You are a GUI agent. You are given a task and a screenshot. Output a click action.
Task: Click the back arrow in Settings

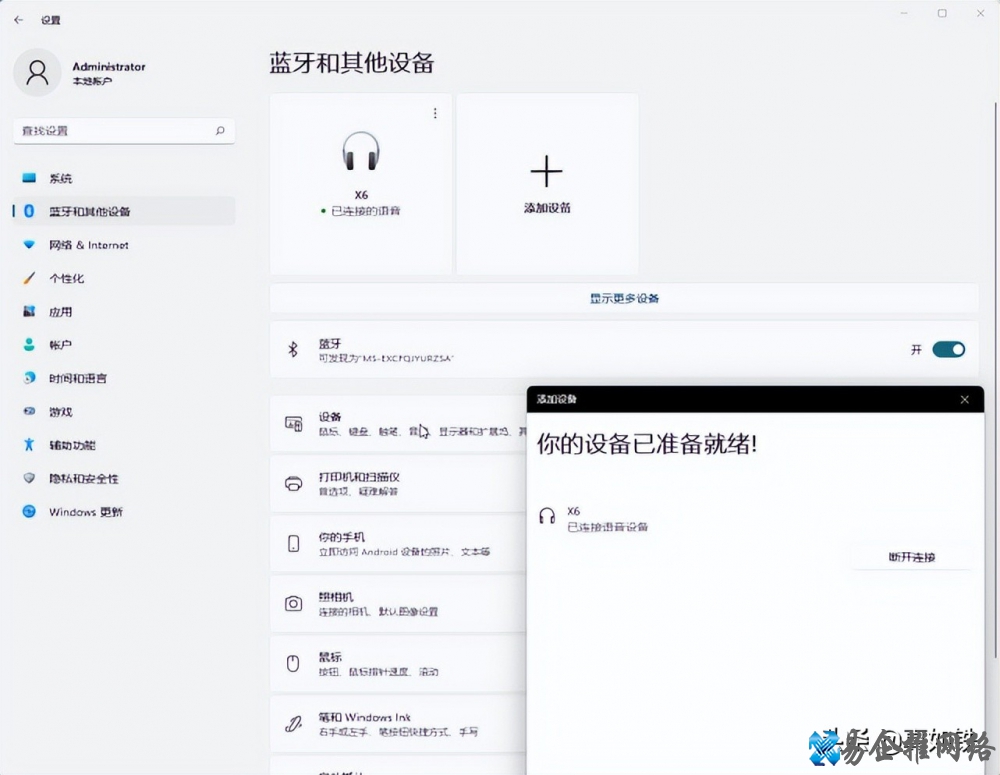[x=18, y=19]
